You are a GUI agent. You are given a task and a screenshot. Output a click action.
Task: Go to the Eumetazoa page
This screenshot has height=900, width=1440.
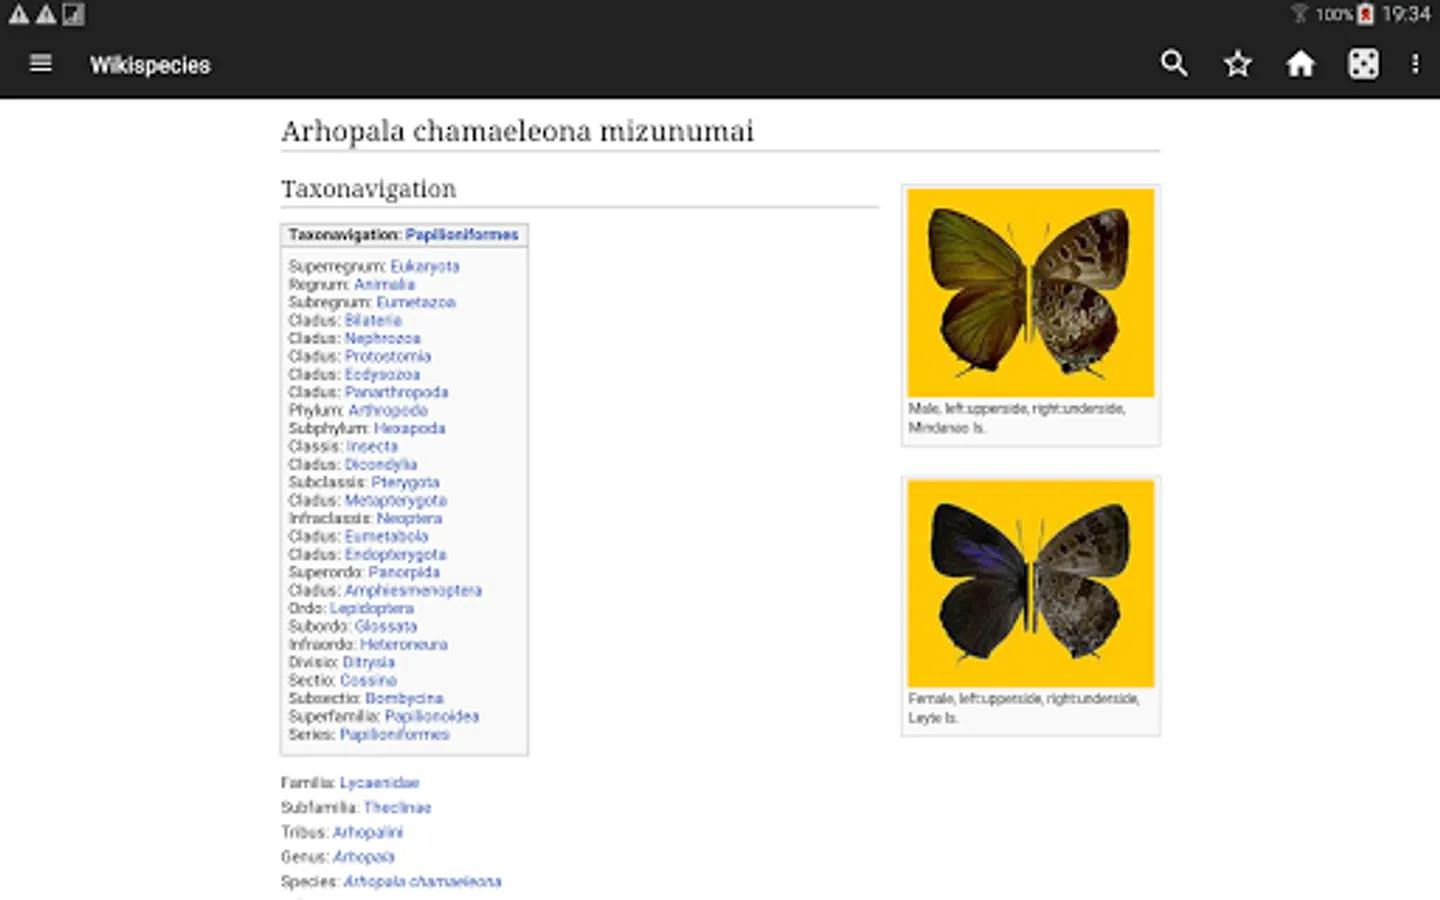(416, 302)
